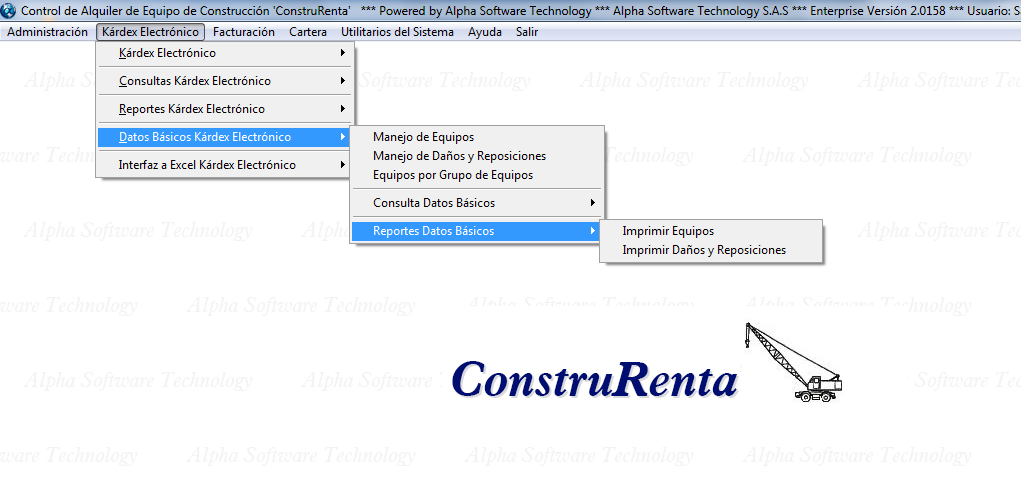Open Utilitarios del Sistema menu

397,32
